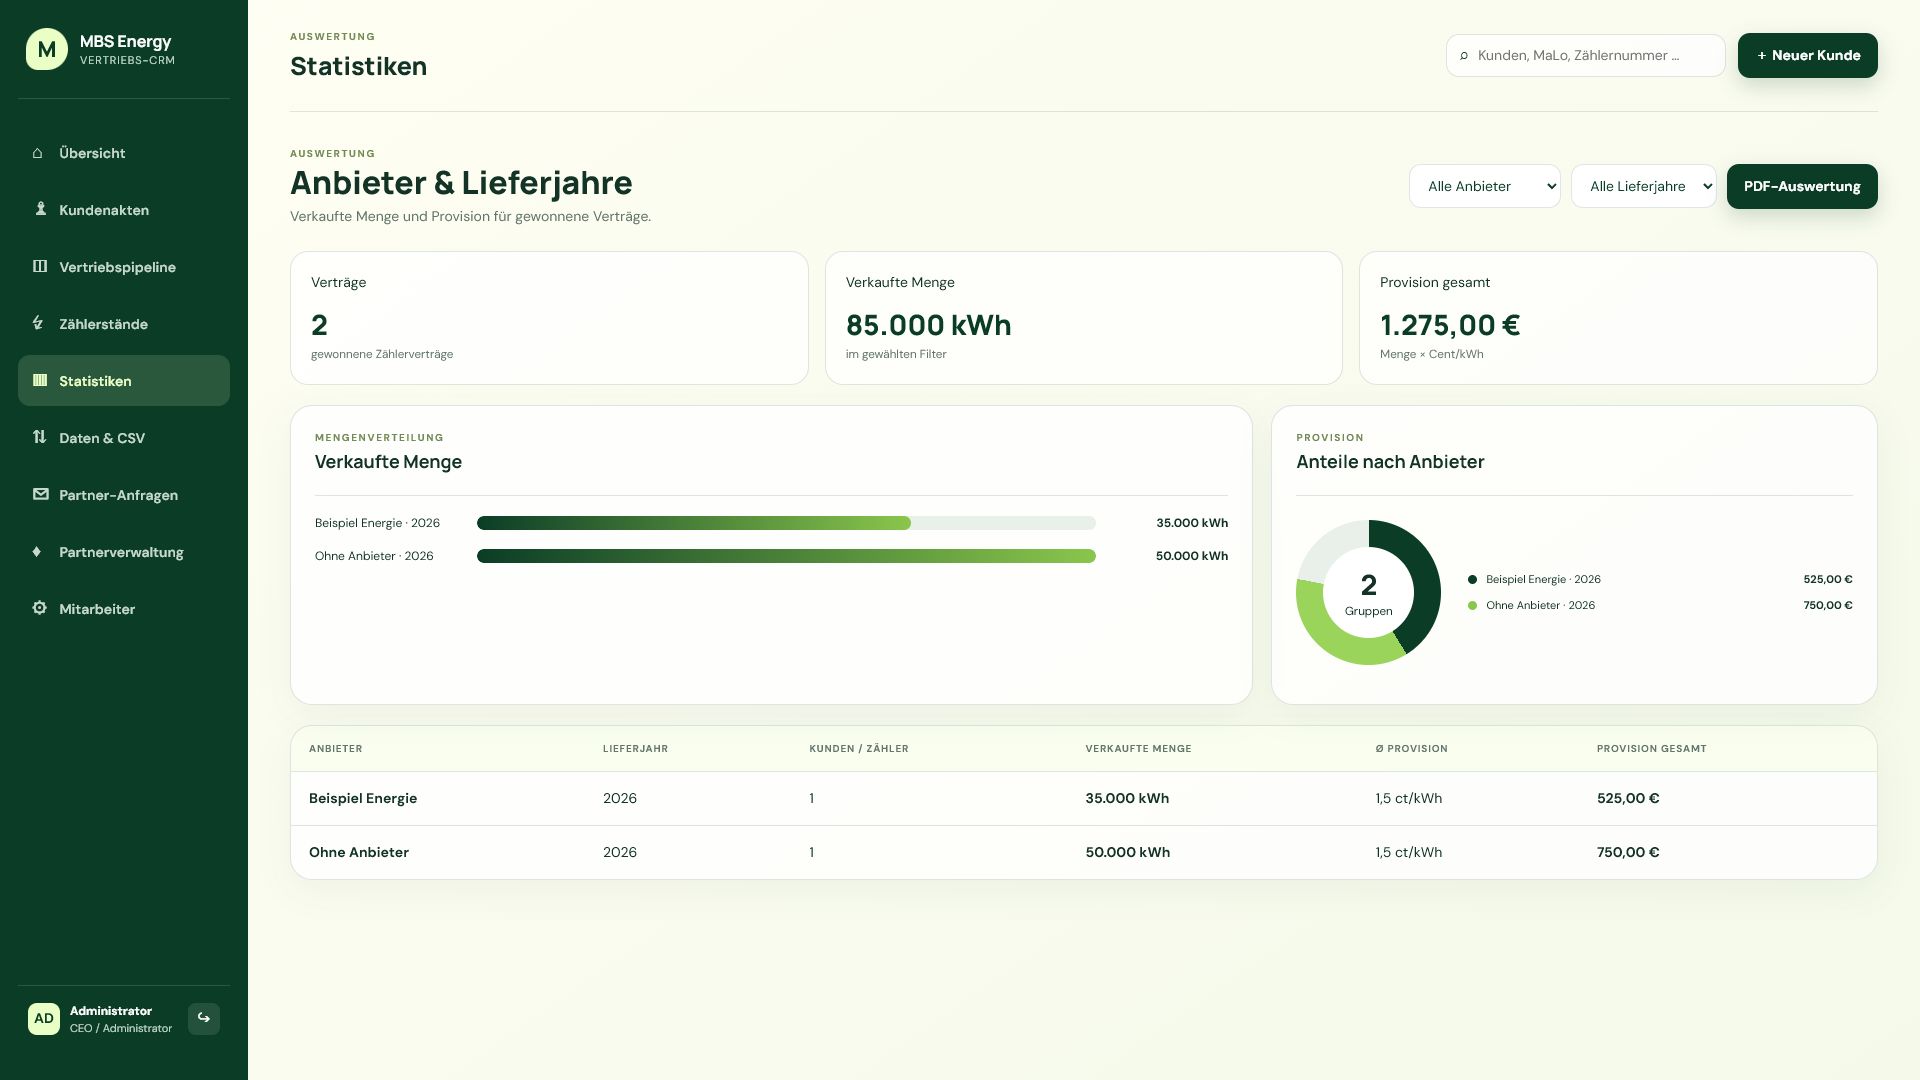Screen dimensions: 1920x1080
Task: Click the Anbieter & Lieferjahre heading
Action: pos(461,183)
